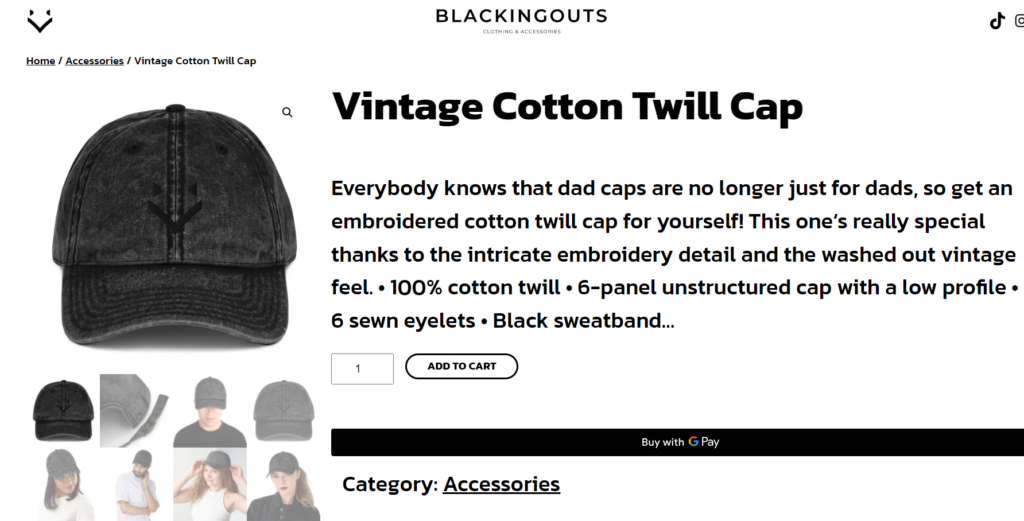The height and width of the screenshot is (521, 1024).
Task: Open the thumbnail of woman holding cap brim
Action: point(210,484)
